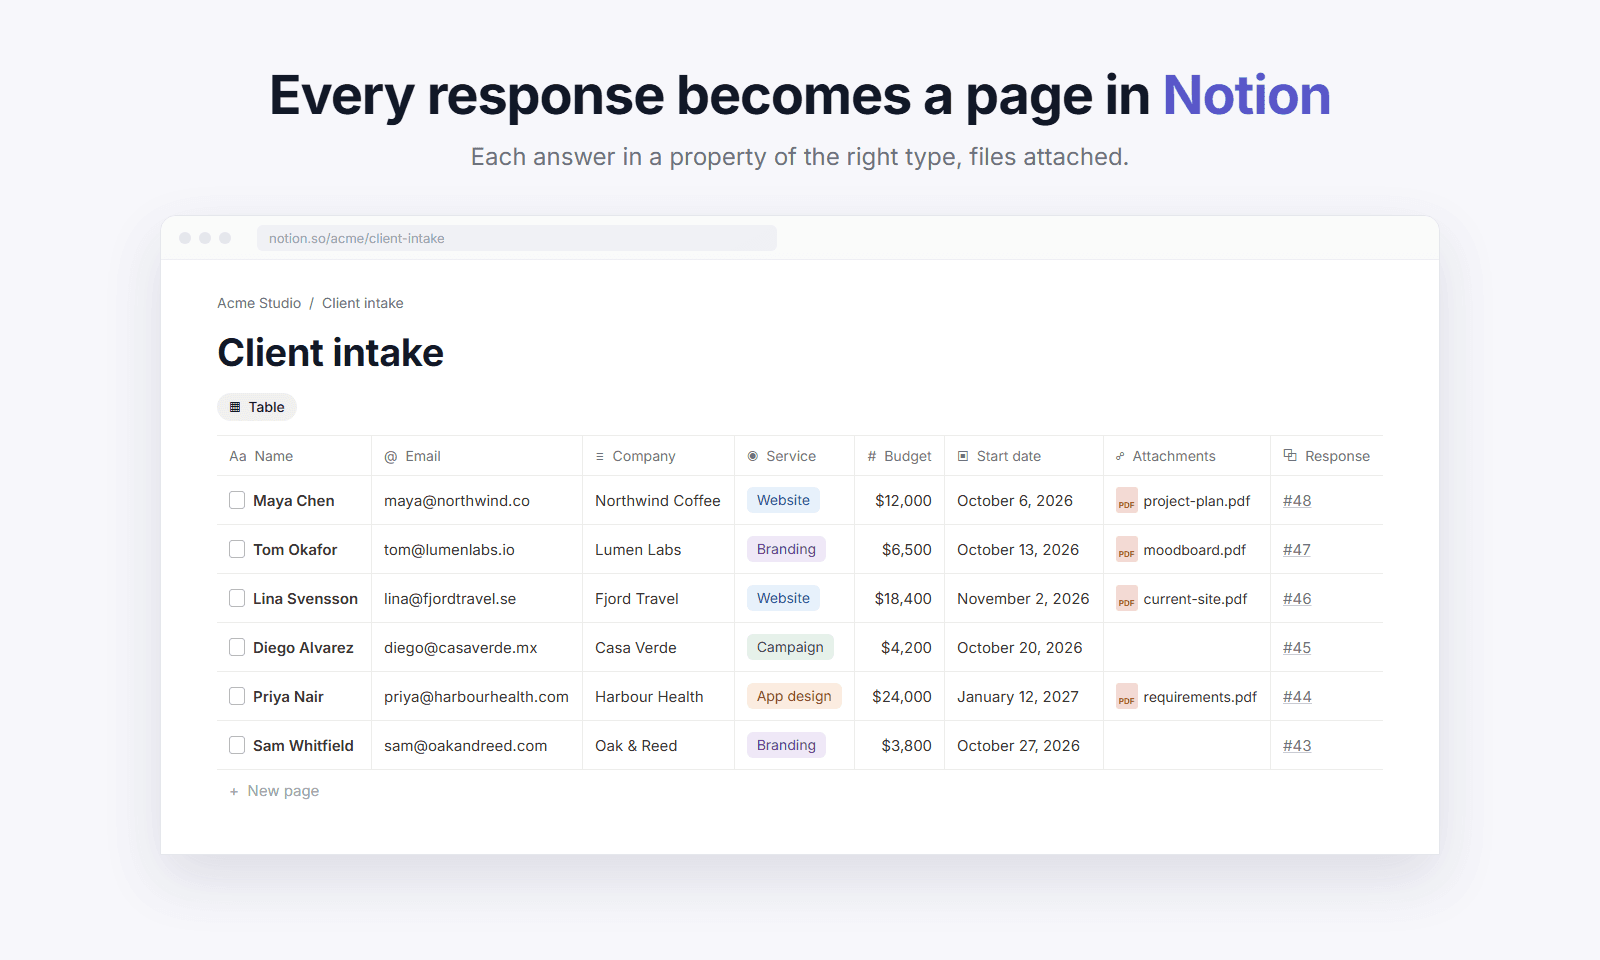Image resolution: width=1600 pixels, height=960 pixels.
Task: Open the requirements.pdf attachment name
Action: pos(1200,697)
